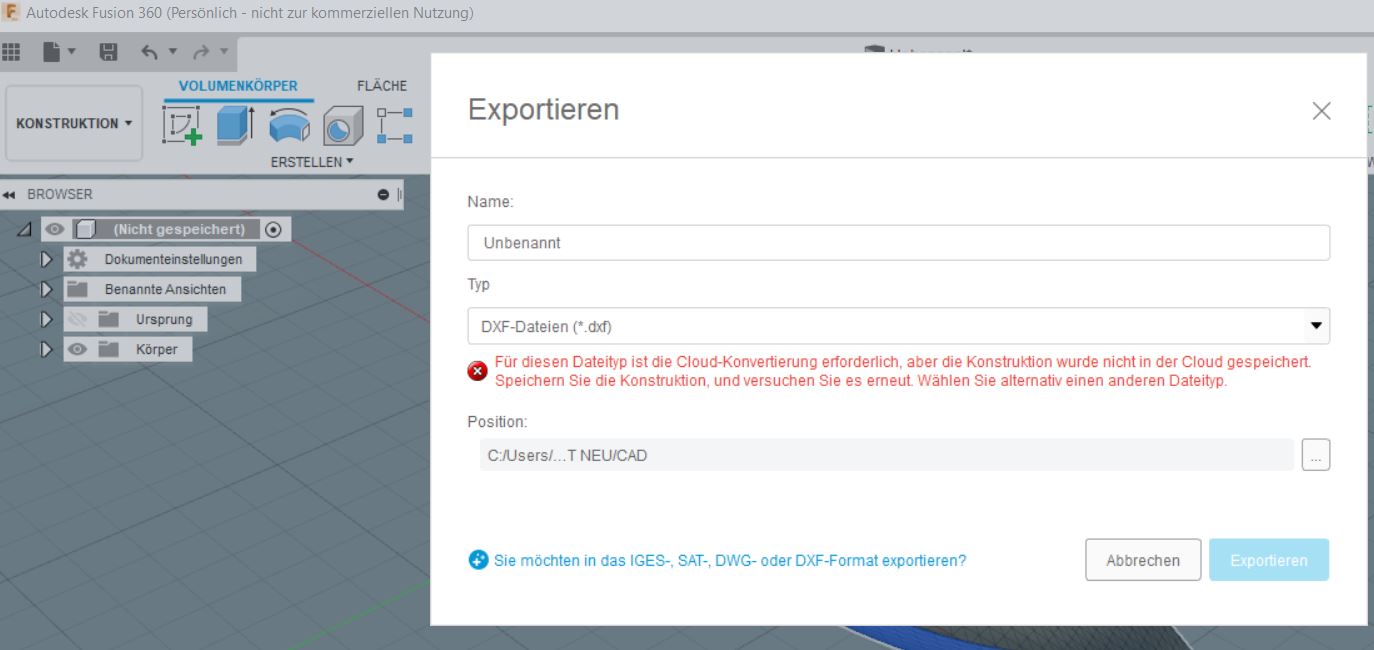The width and height of the screenshot is (1374, 650).
Task: Expand the Benannte Ansichten tree node
Action: pyautogui.click(x=47, y=288)
